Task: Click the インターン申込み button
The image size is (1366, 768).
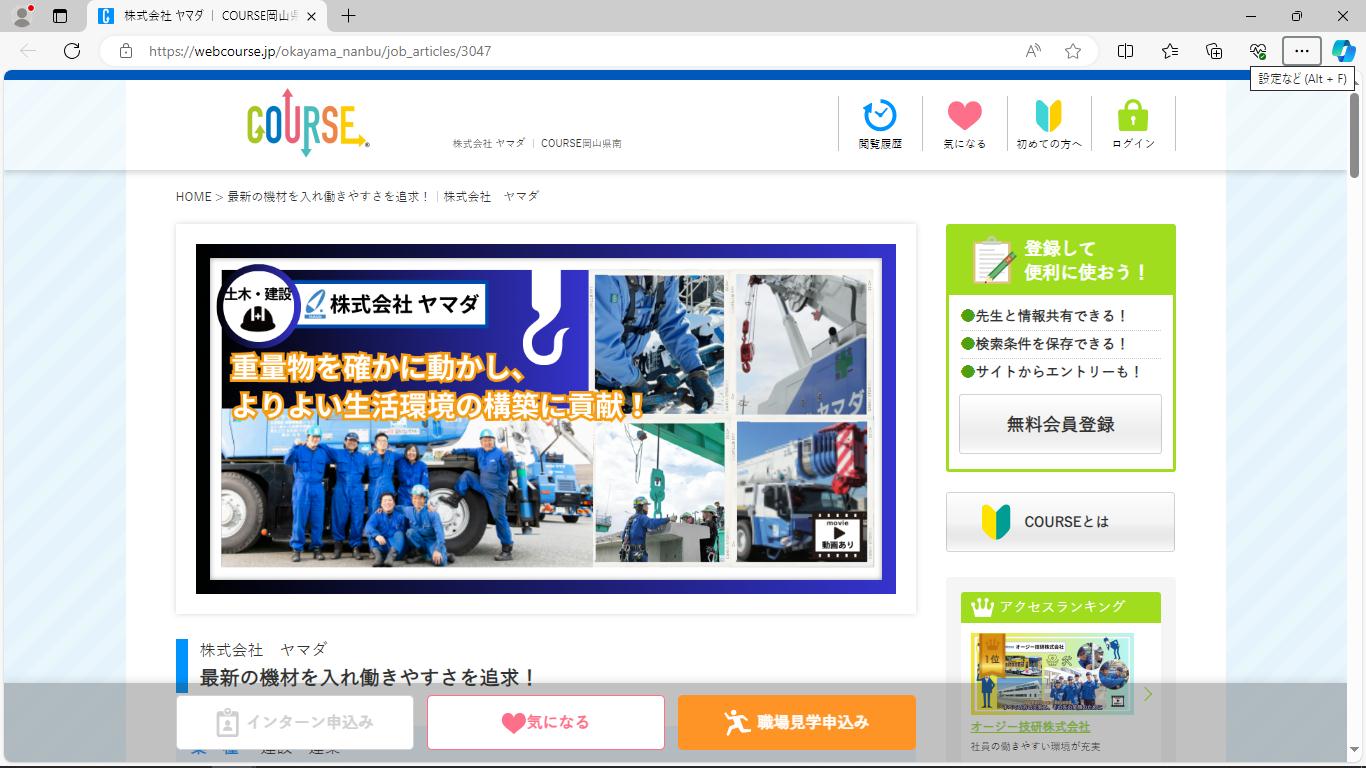Action: pyautogui.click(x=295, y=722)
